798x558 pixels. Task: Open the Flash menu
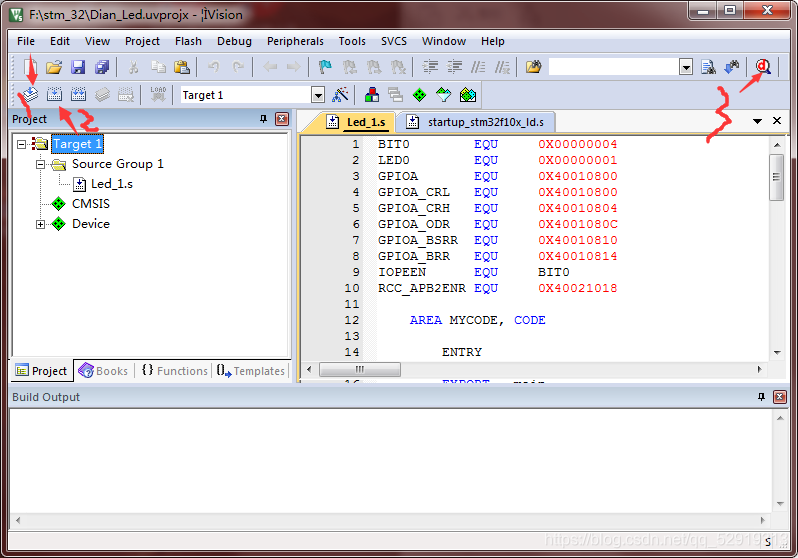(188, 41)
